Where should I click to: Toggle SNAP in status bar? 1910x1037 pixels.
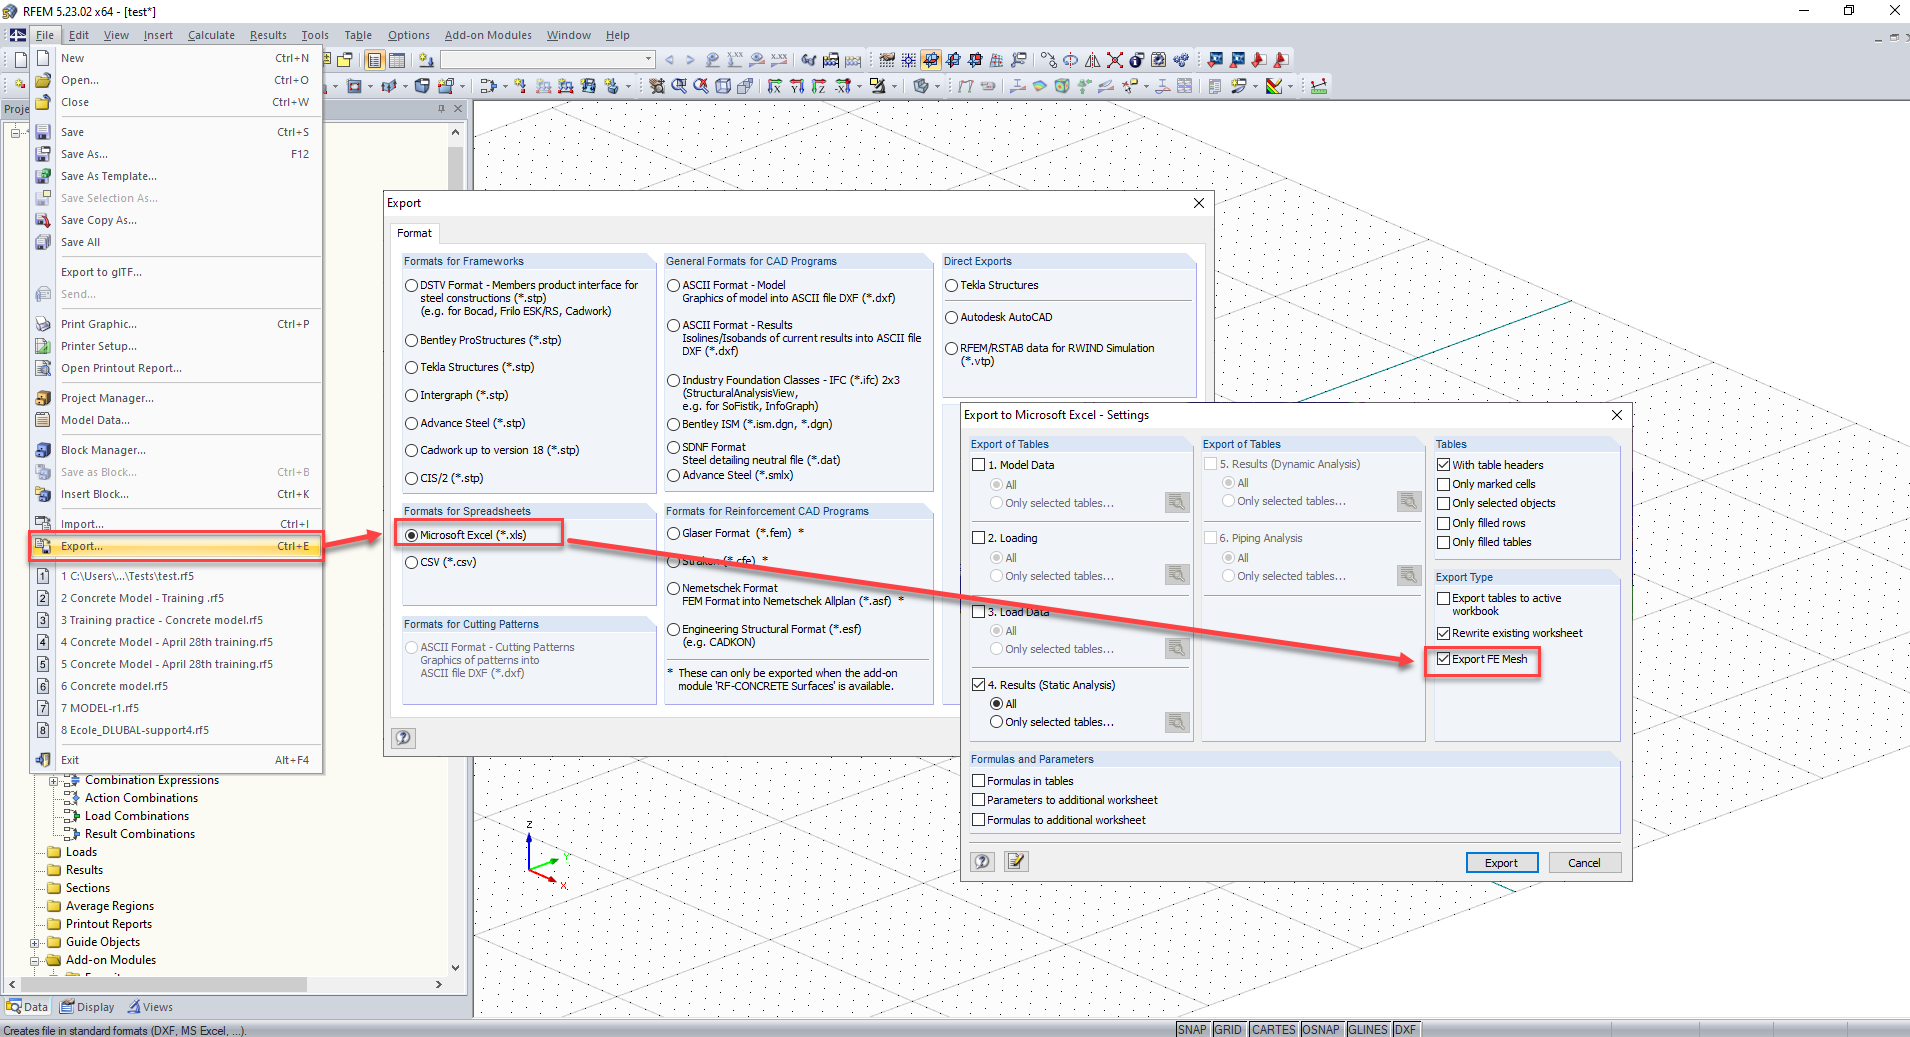point(1192,1029)
